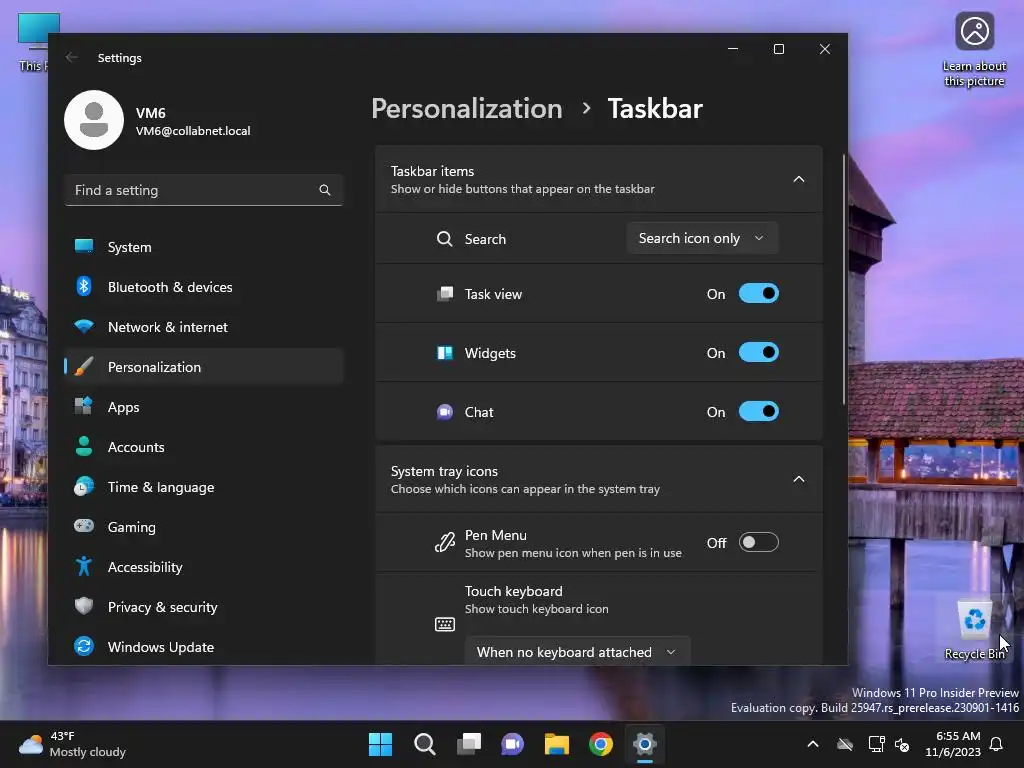Click the Settings window vertical scrollbar
This screenshot has width=1024, height=768.
click(x=844, y=281)
